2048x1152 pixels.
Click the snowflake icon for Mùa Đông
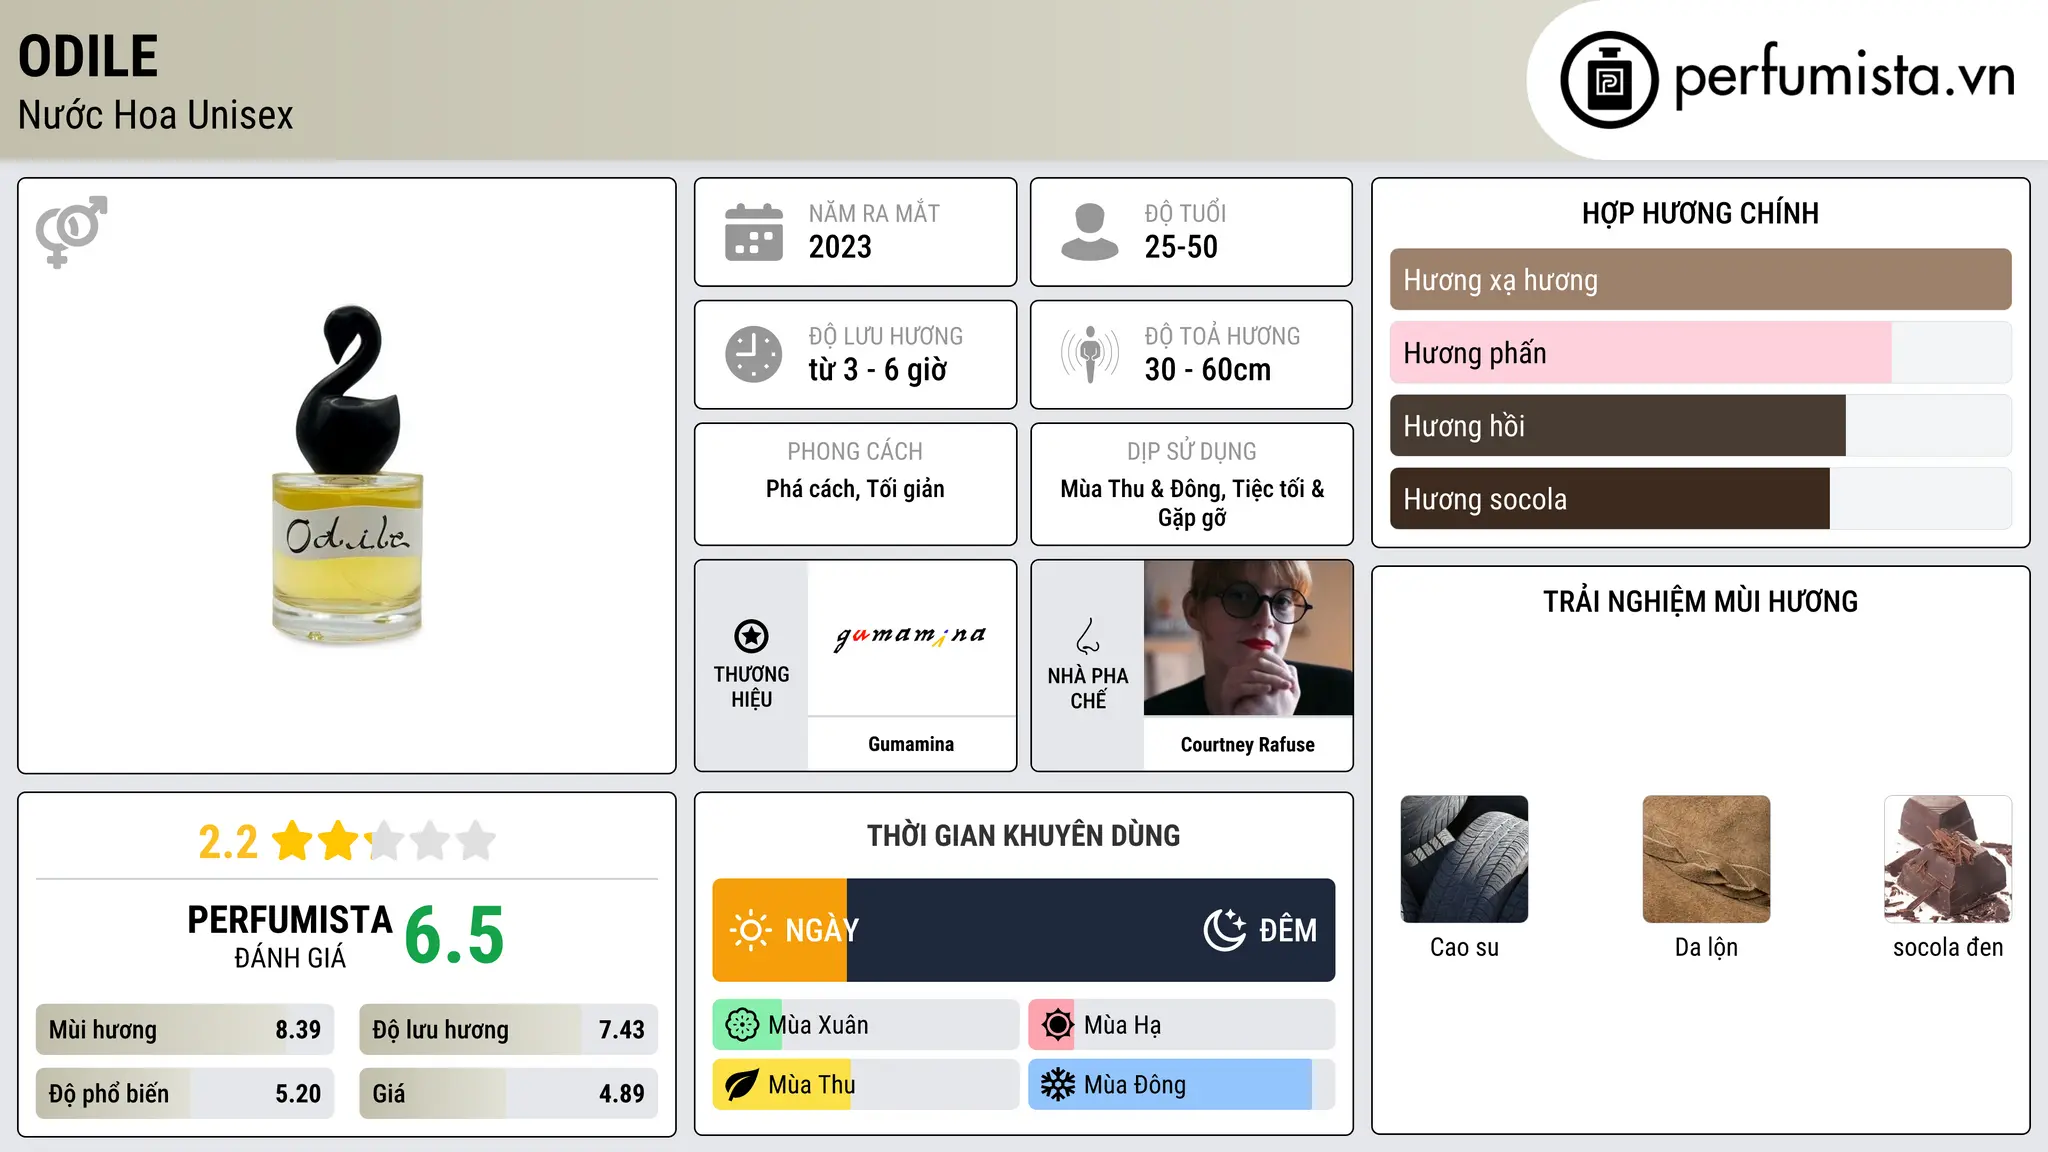pos(1057,1085)
